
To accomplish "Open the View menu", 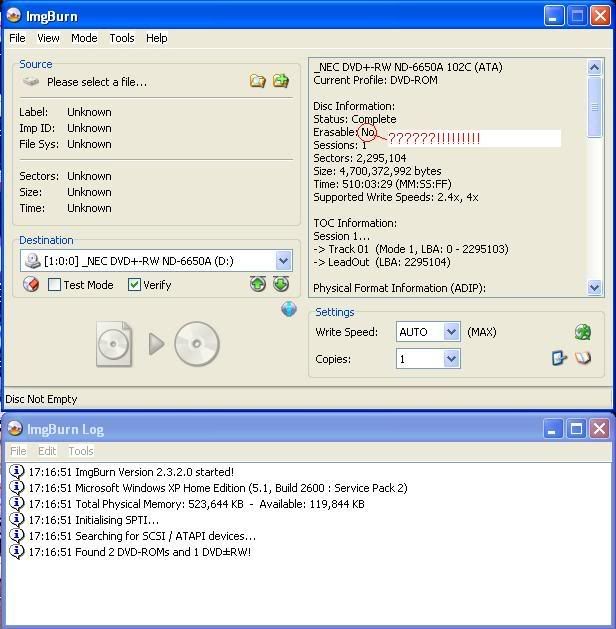I will tap(48, 38).
